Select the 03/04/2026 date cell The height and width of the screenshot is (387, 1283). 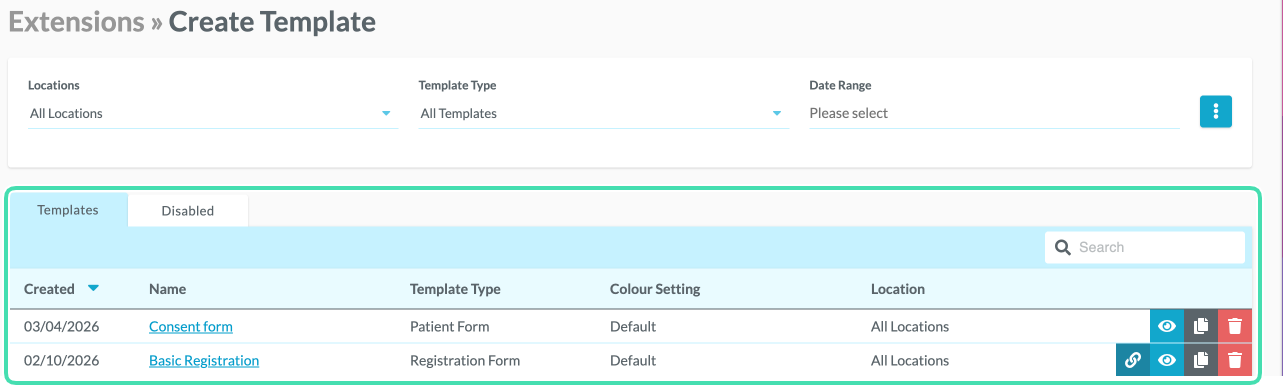pos(61,326)
